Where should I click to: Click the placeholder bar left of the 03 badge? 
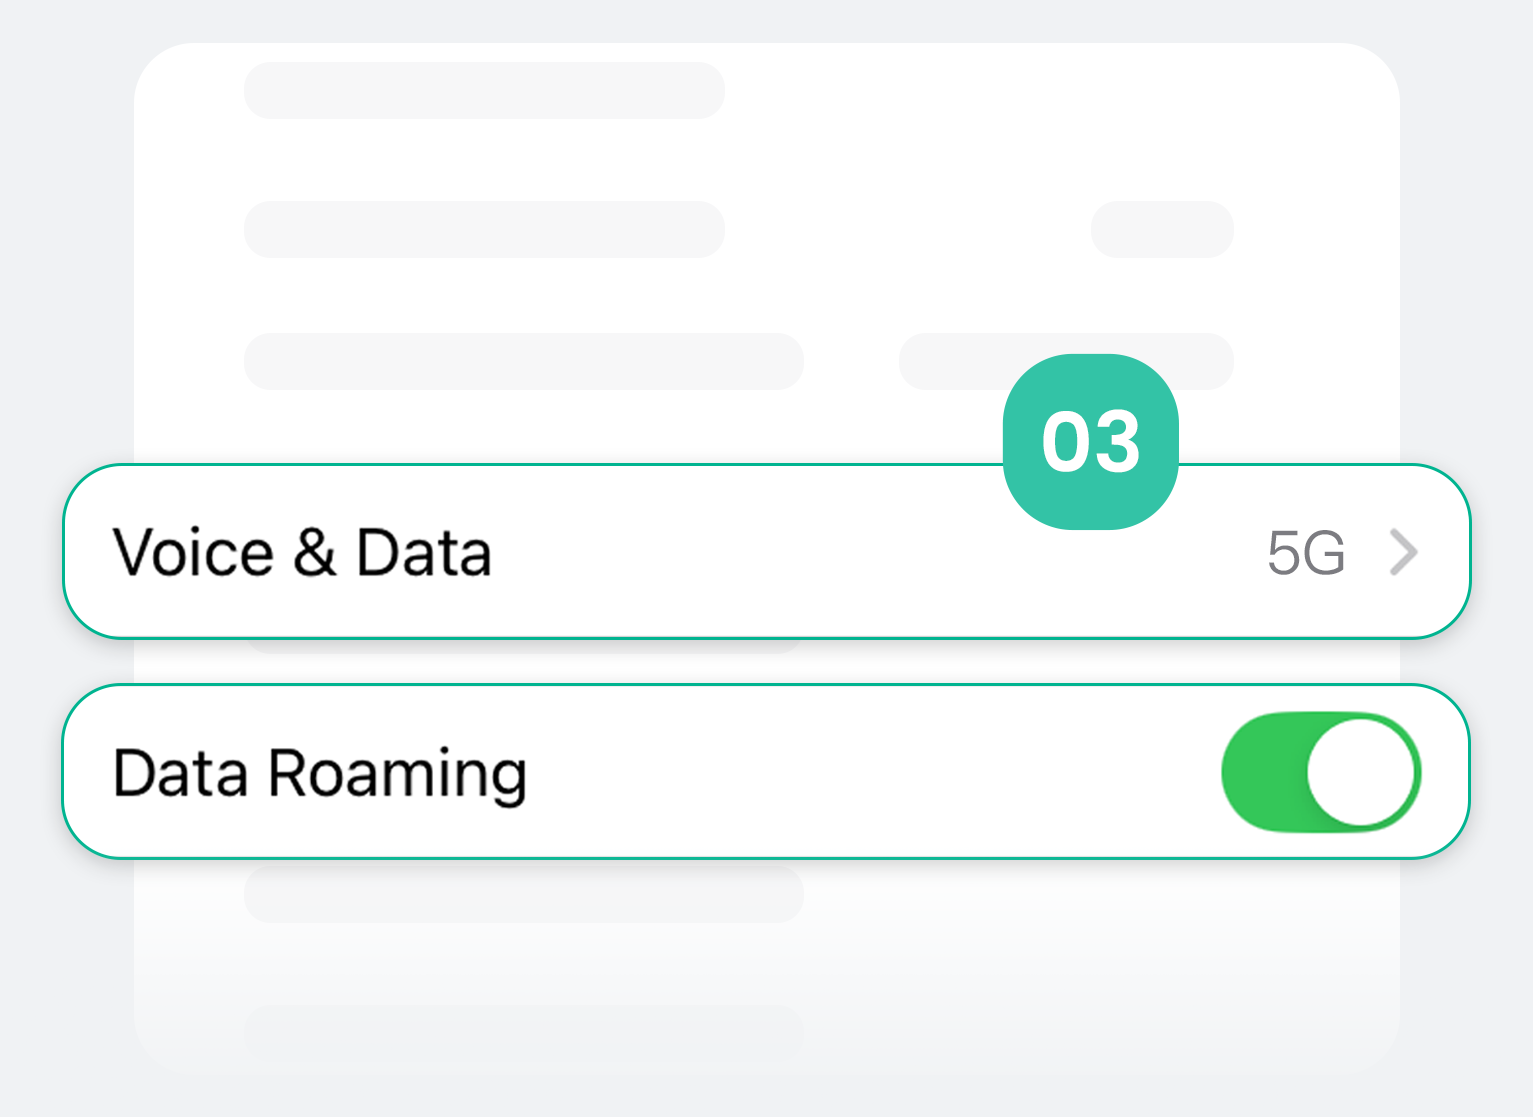coord(950,361)
